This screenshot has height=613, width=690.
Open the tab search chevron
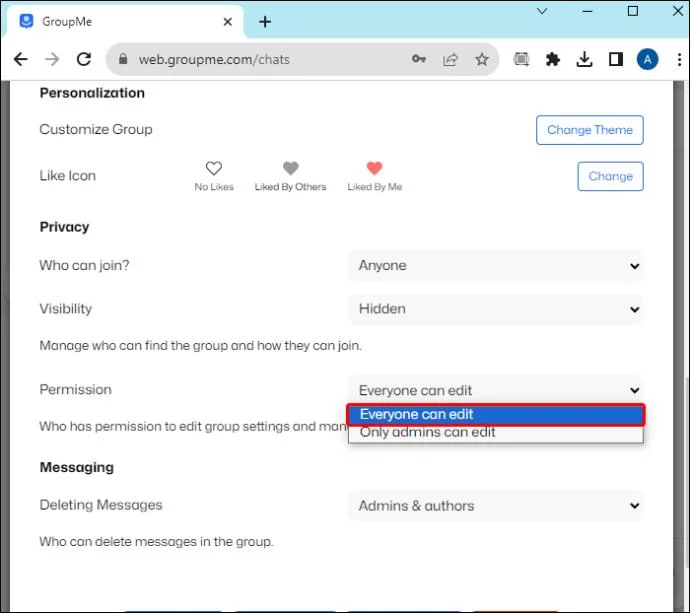coord(542,11)
